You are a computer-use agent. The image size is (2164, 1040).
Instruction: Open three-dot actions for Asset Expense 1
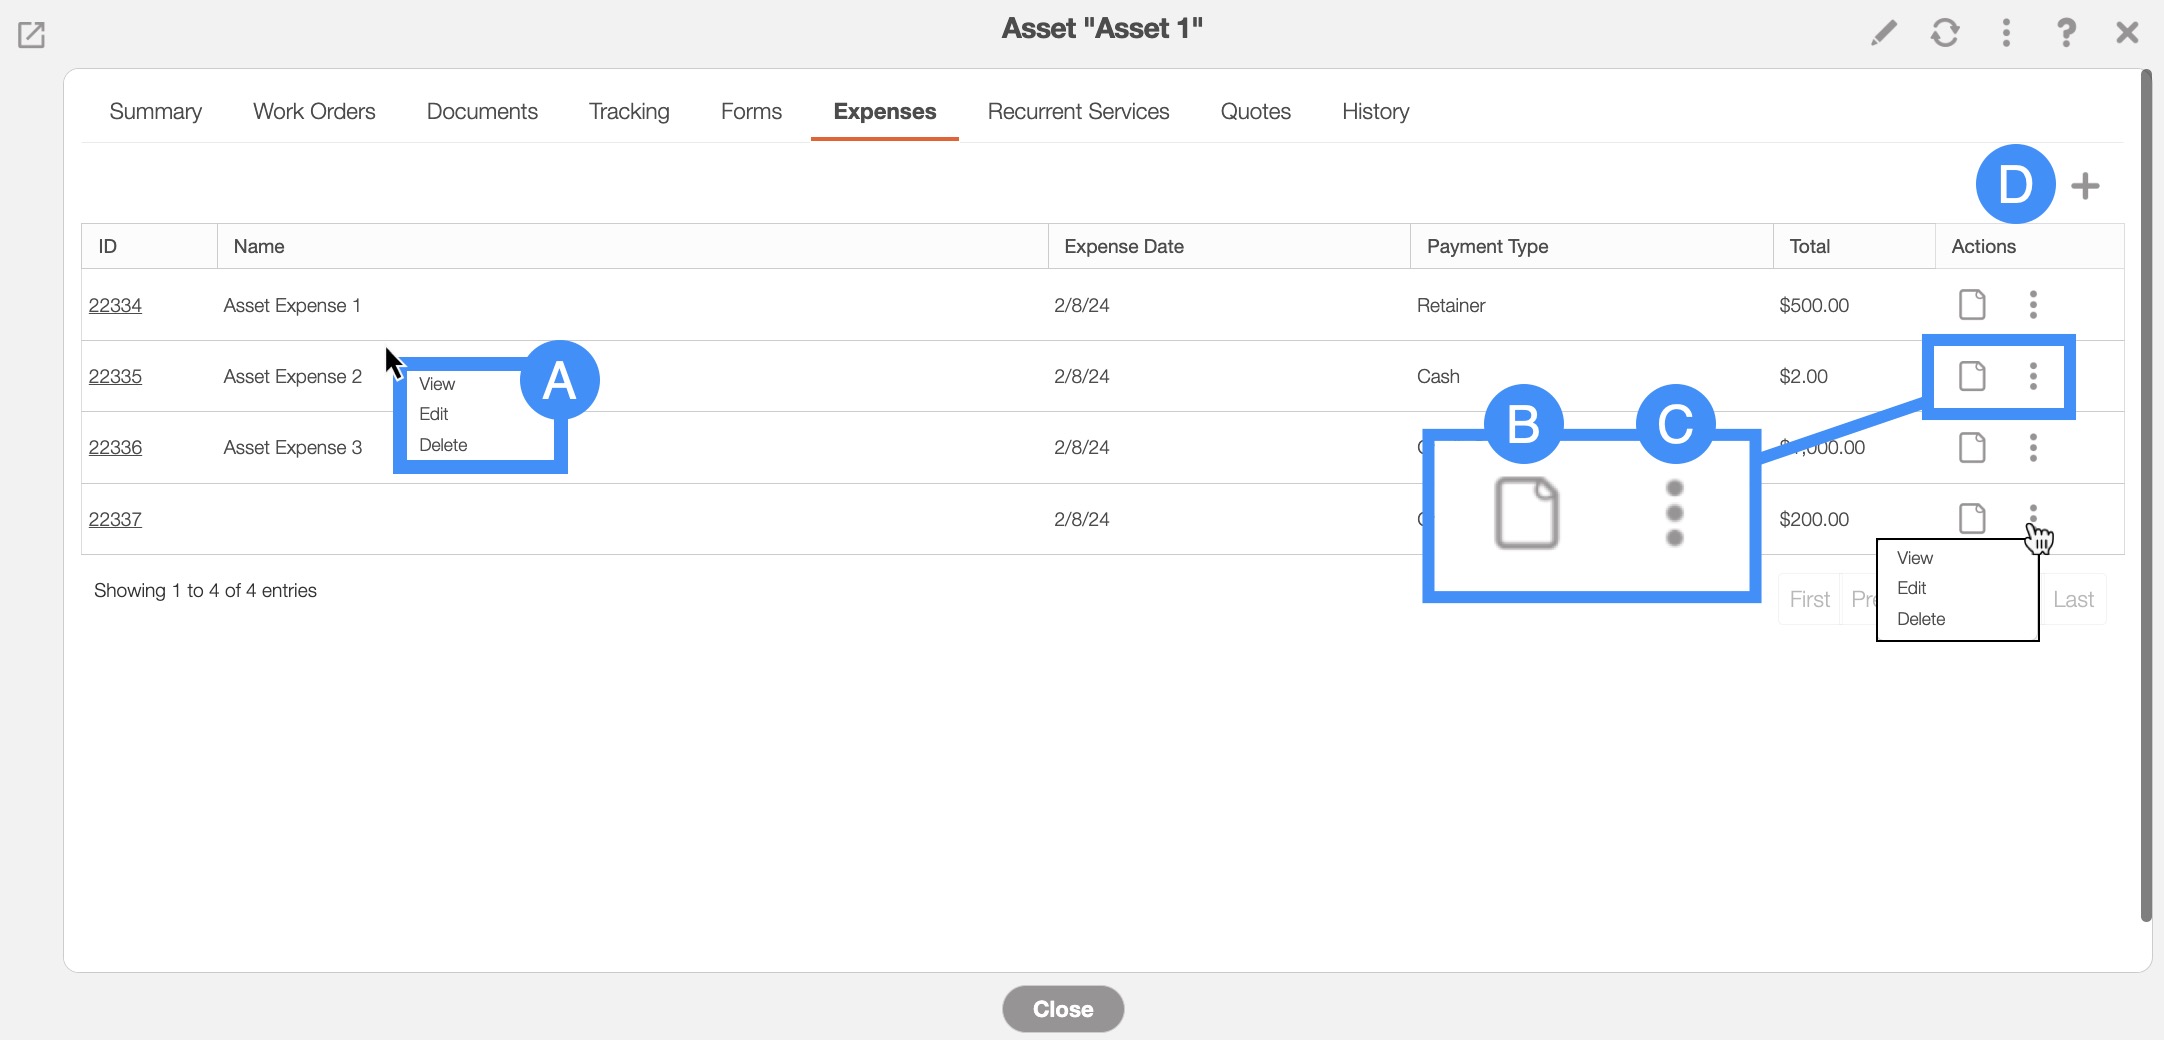[2033, 305]
